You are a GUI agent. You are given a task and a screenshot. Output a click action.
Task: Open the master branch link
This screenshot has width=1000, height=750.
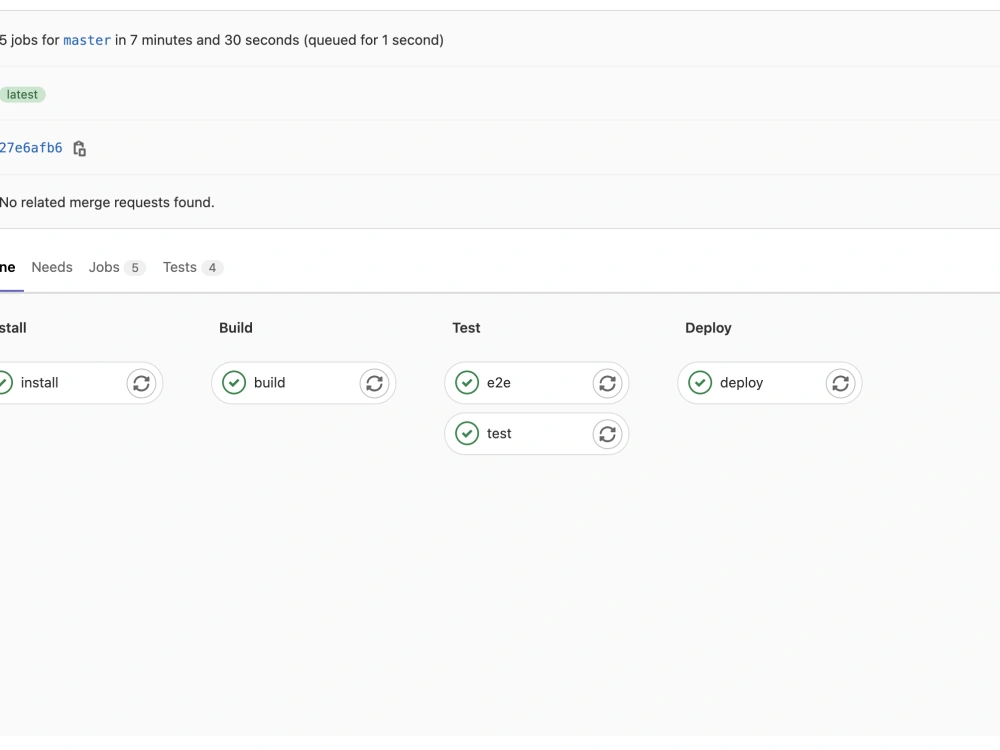pyautogui.click(x=87, y=41)
